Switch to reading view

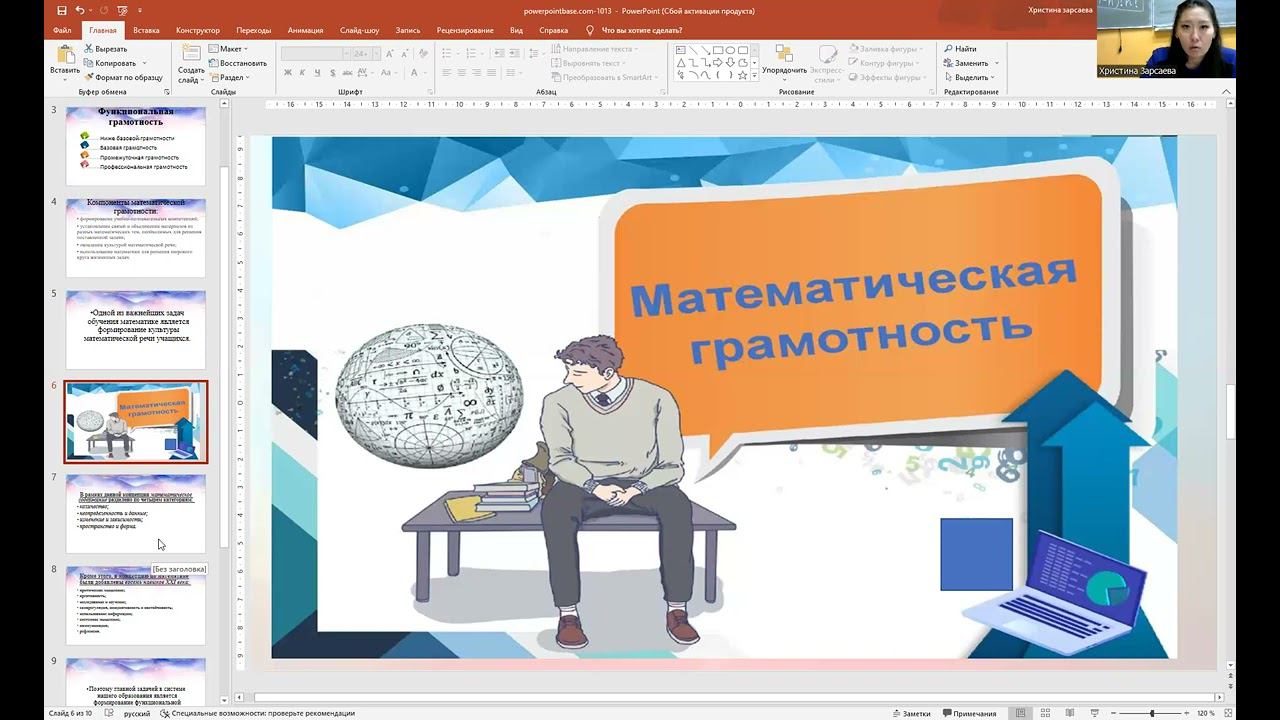tap(1070, 713)
